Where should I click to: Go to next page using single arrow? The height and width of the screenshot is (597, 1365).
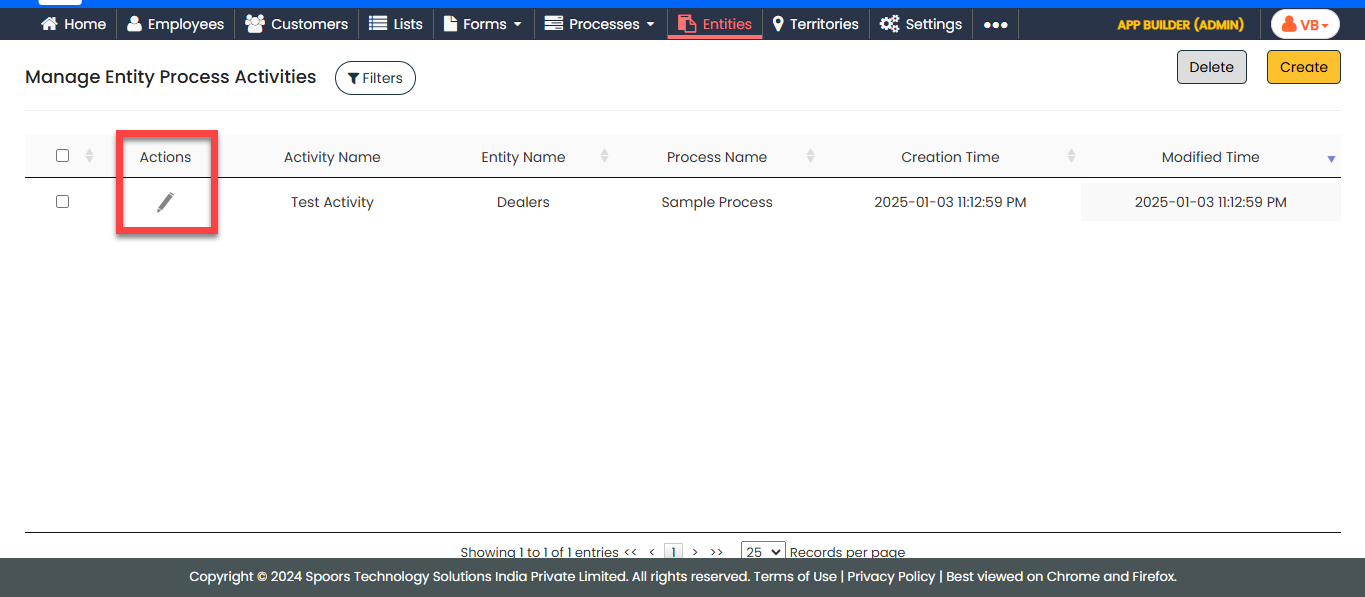[x=695, y=552]
